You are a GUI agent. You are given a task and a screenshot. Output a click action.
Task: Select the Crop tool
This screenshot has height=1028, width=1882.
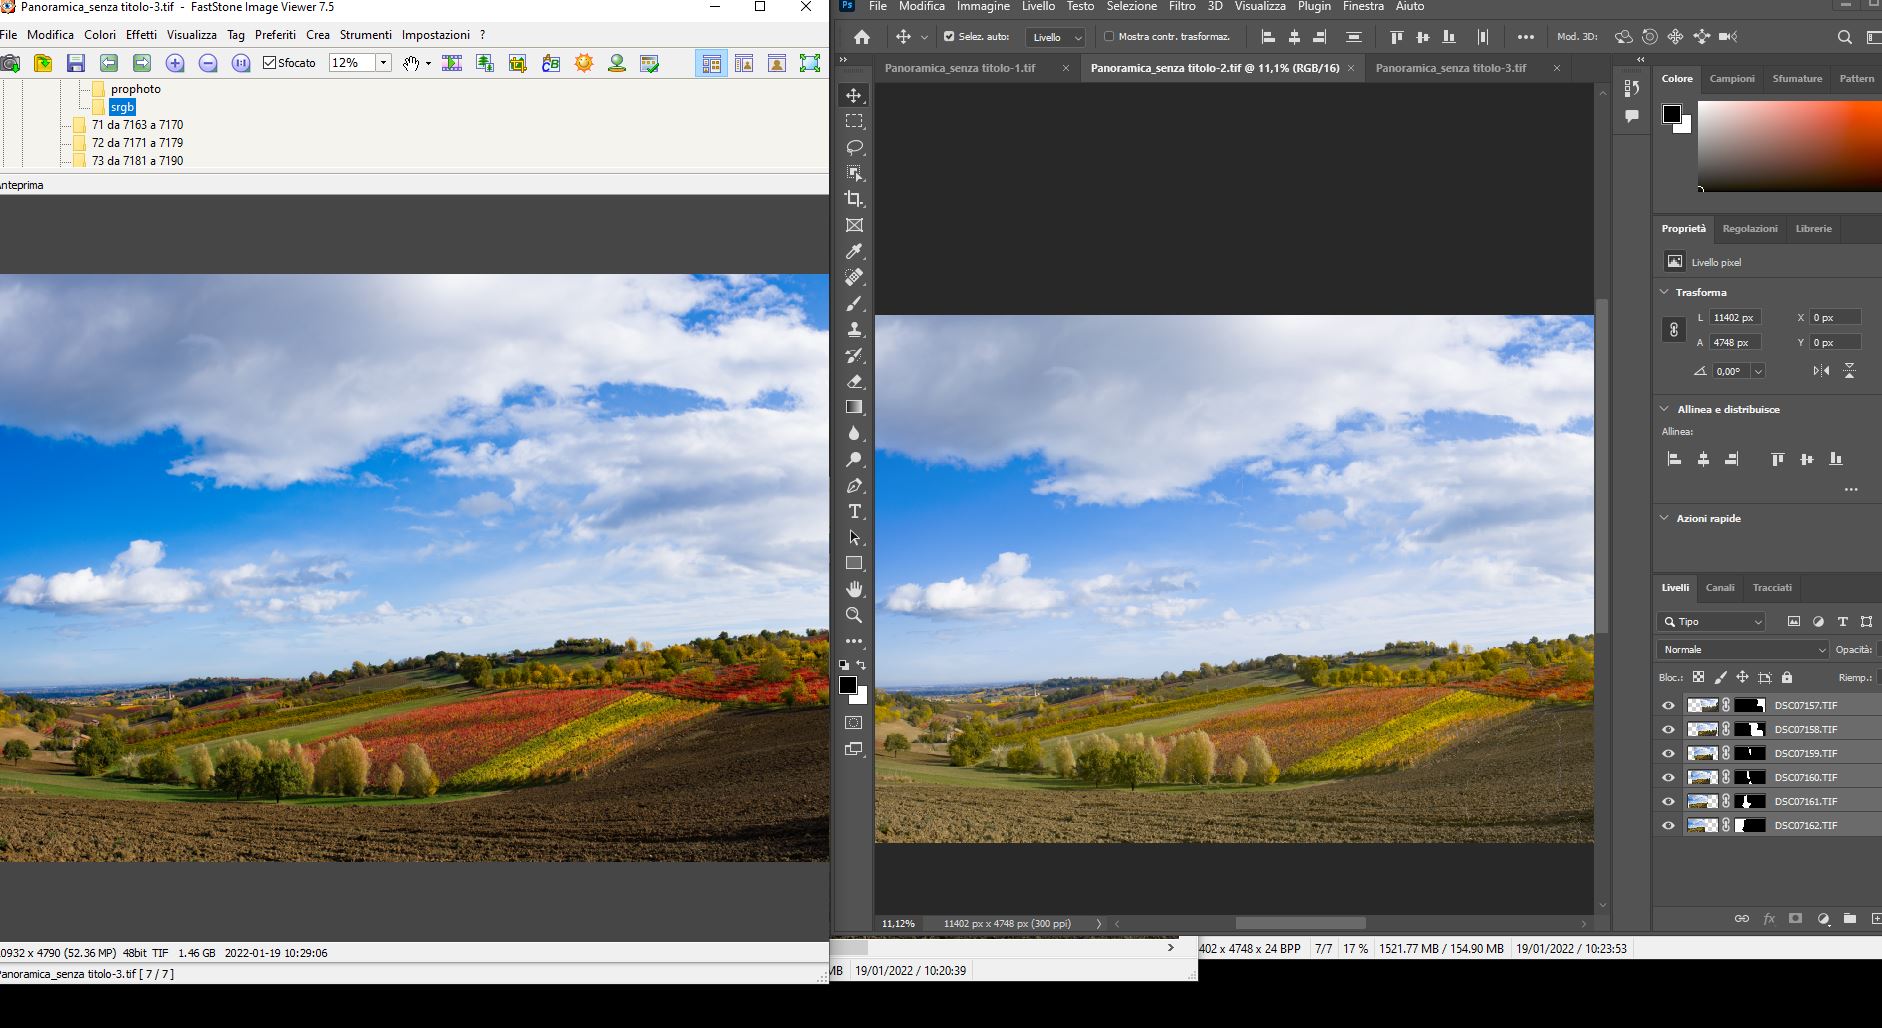855,198
